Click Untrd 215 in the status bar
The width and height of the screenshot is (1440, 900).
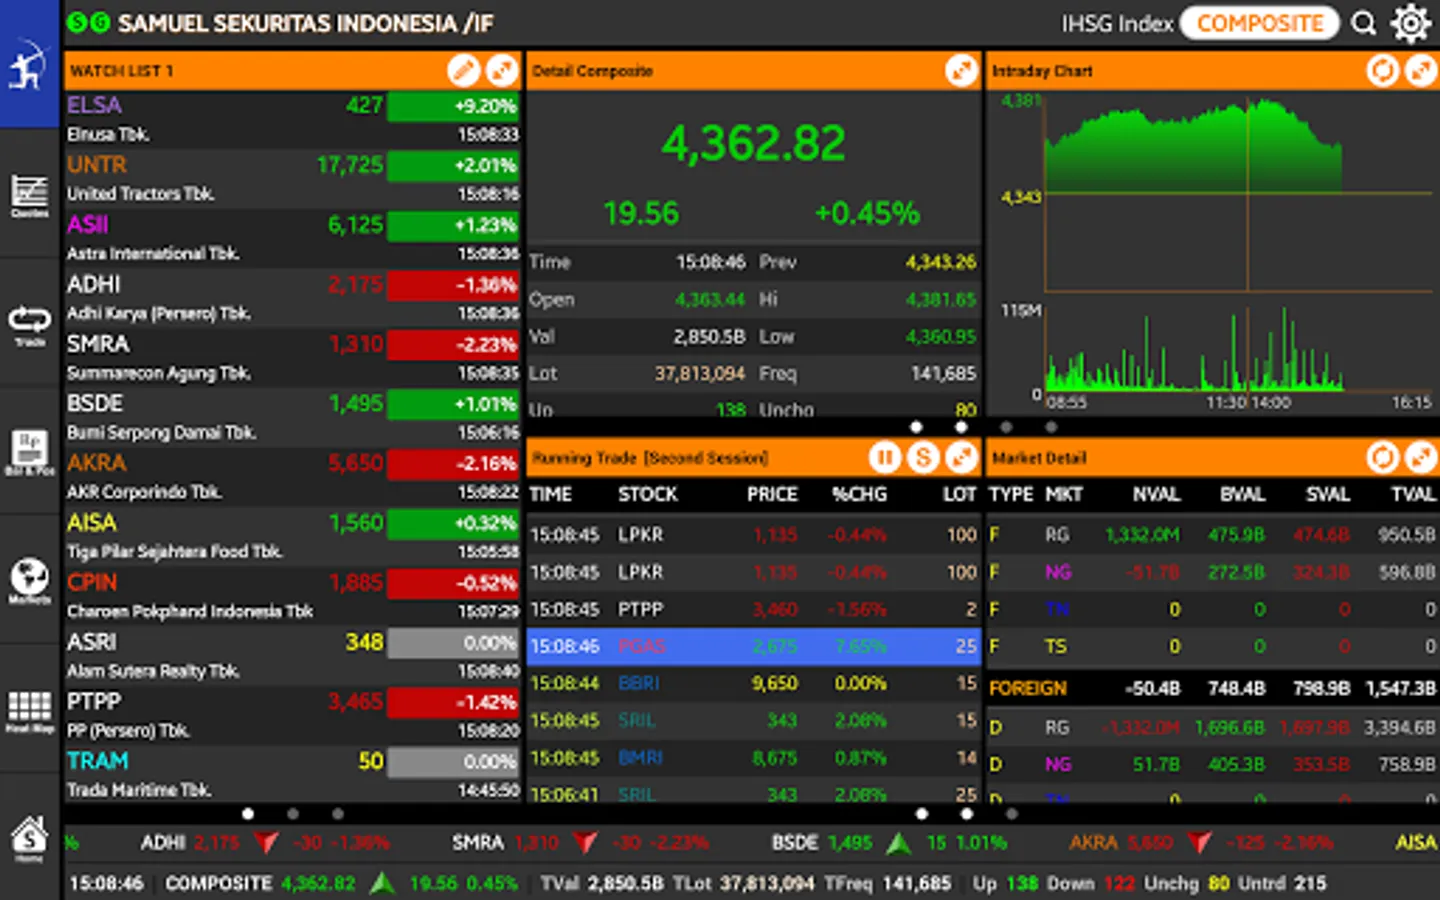(1281, 884)
